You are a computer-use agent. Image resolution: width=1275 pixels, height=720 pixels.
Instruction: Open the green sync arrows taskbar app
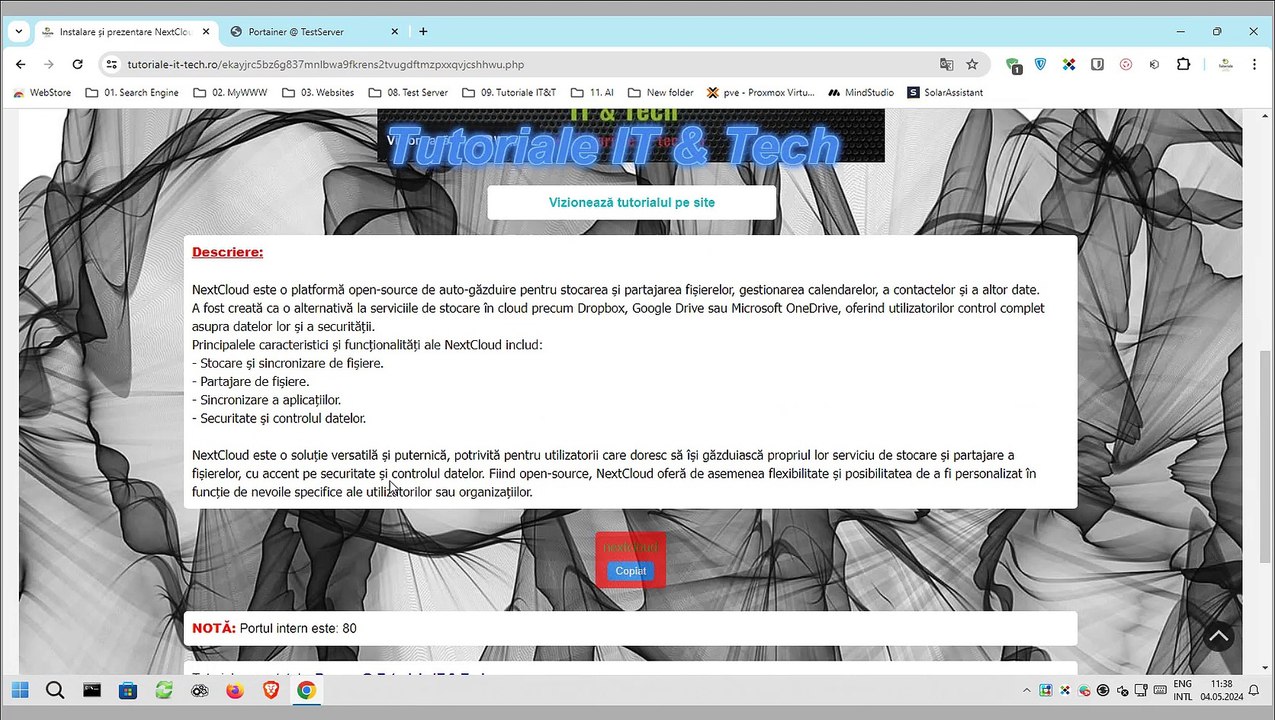(x=163, y=690)
